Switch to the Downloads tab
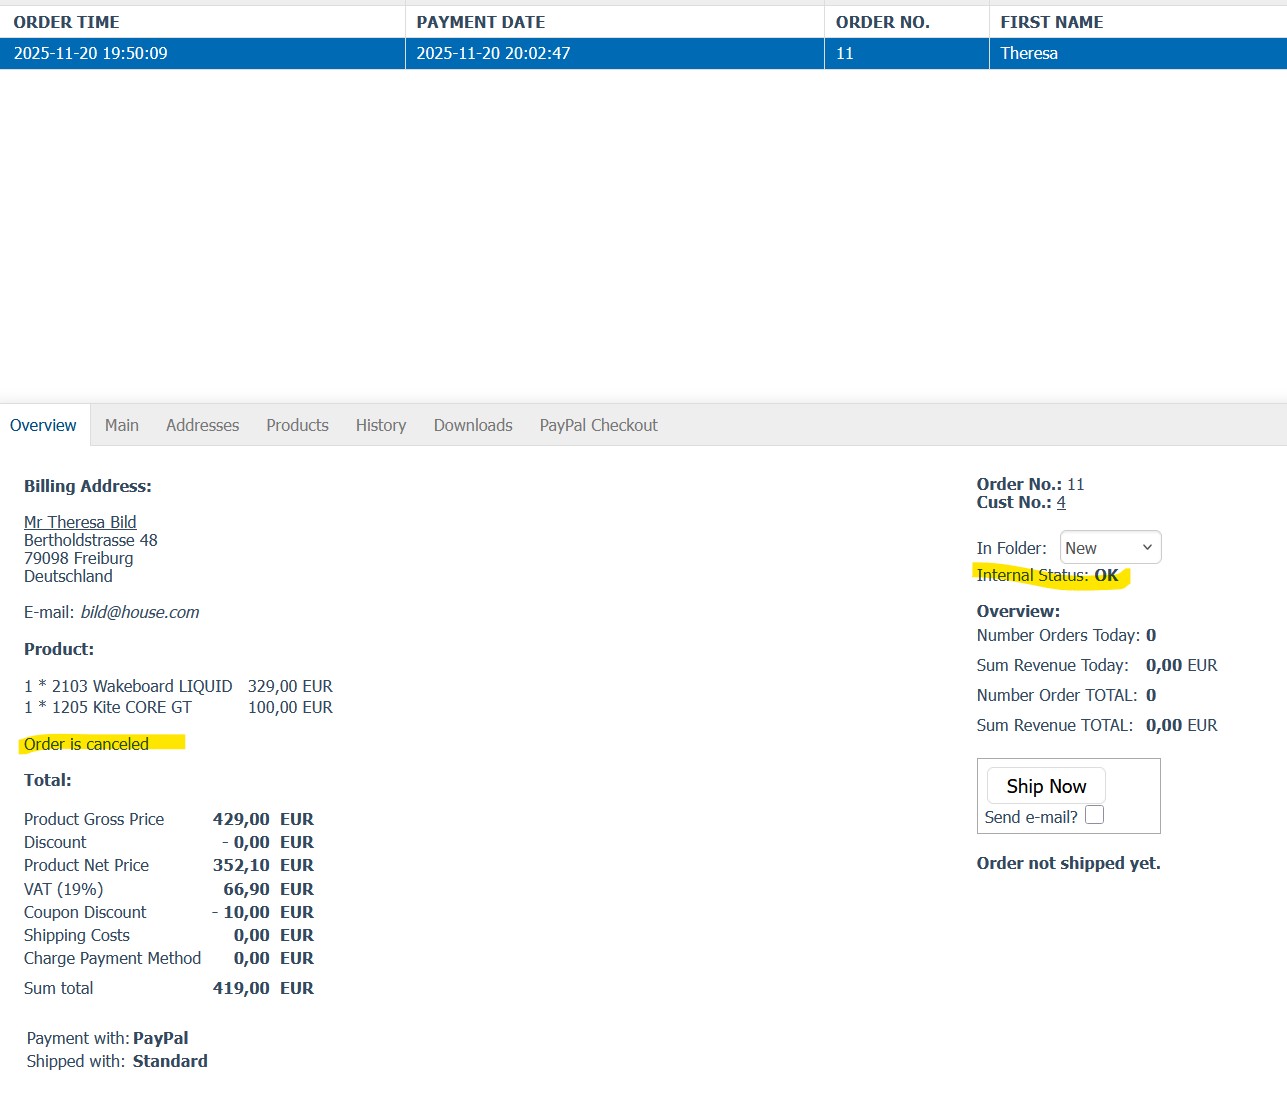The image size is (1287, 1097). tap(473, 426)
